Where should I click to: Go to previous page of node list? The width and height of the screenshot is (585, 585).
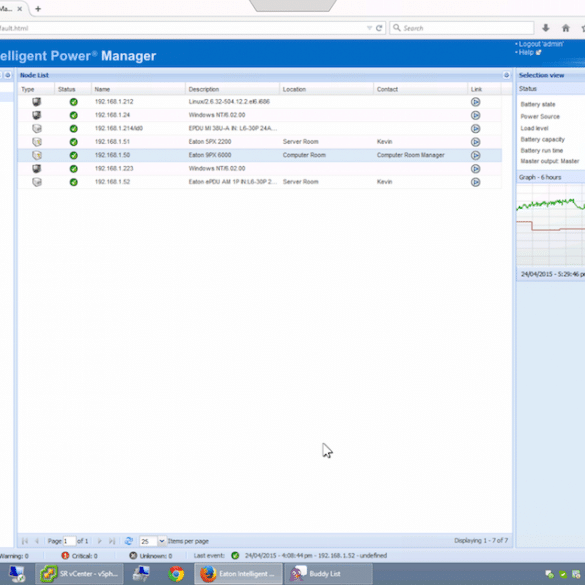[37, 541]
